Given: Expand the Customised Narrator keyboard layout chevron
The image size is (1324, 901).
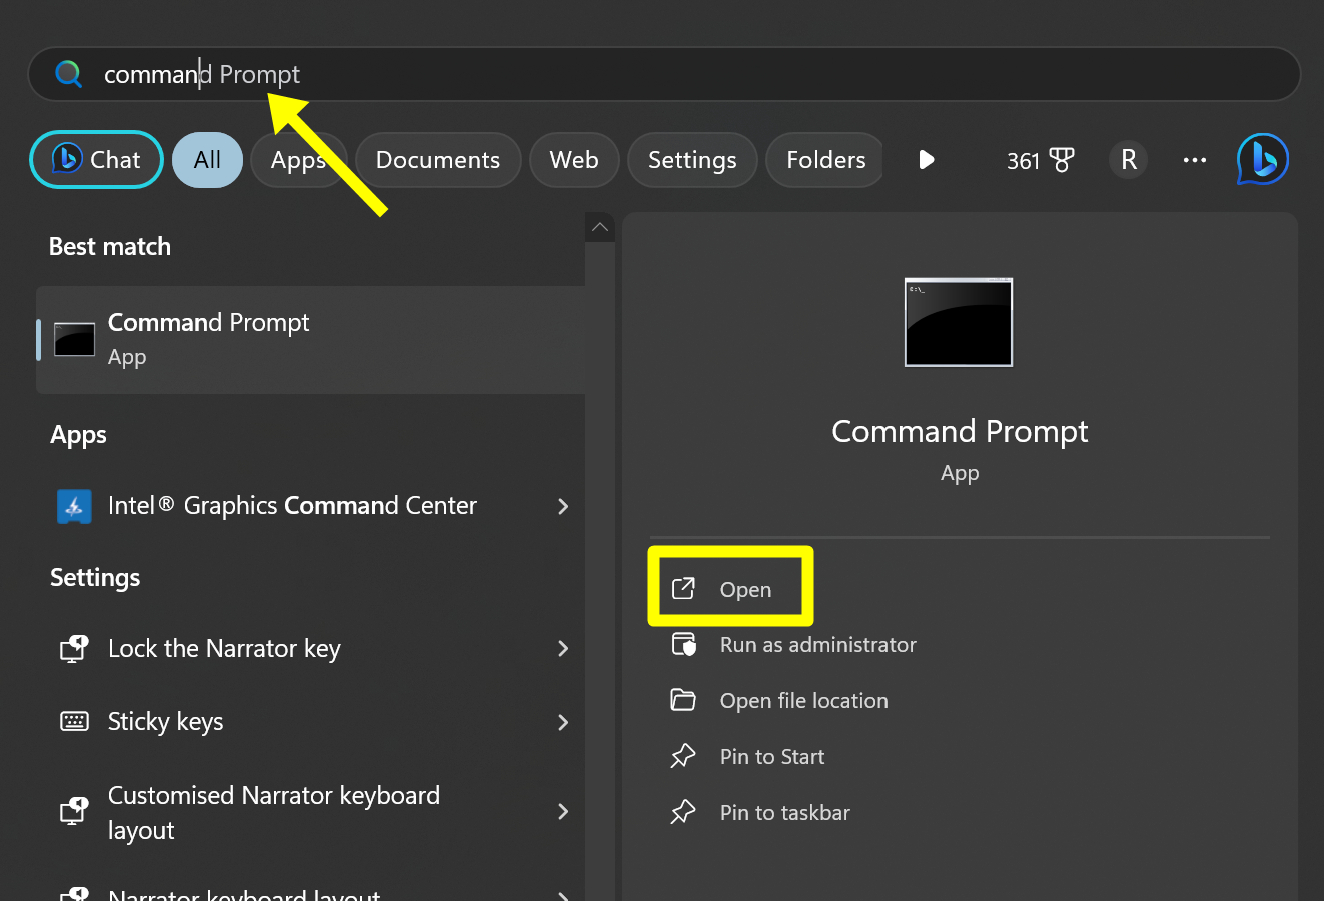Looking at the screenshot, I should click(563, 811).
